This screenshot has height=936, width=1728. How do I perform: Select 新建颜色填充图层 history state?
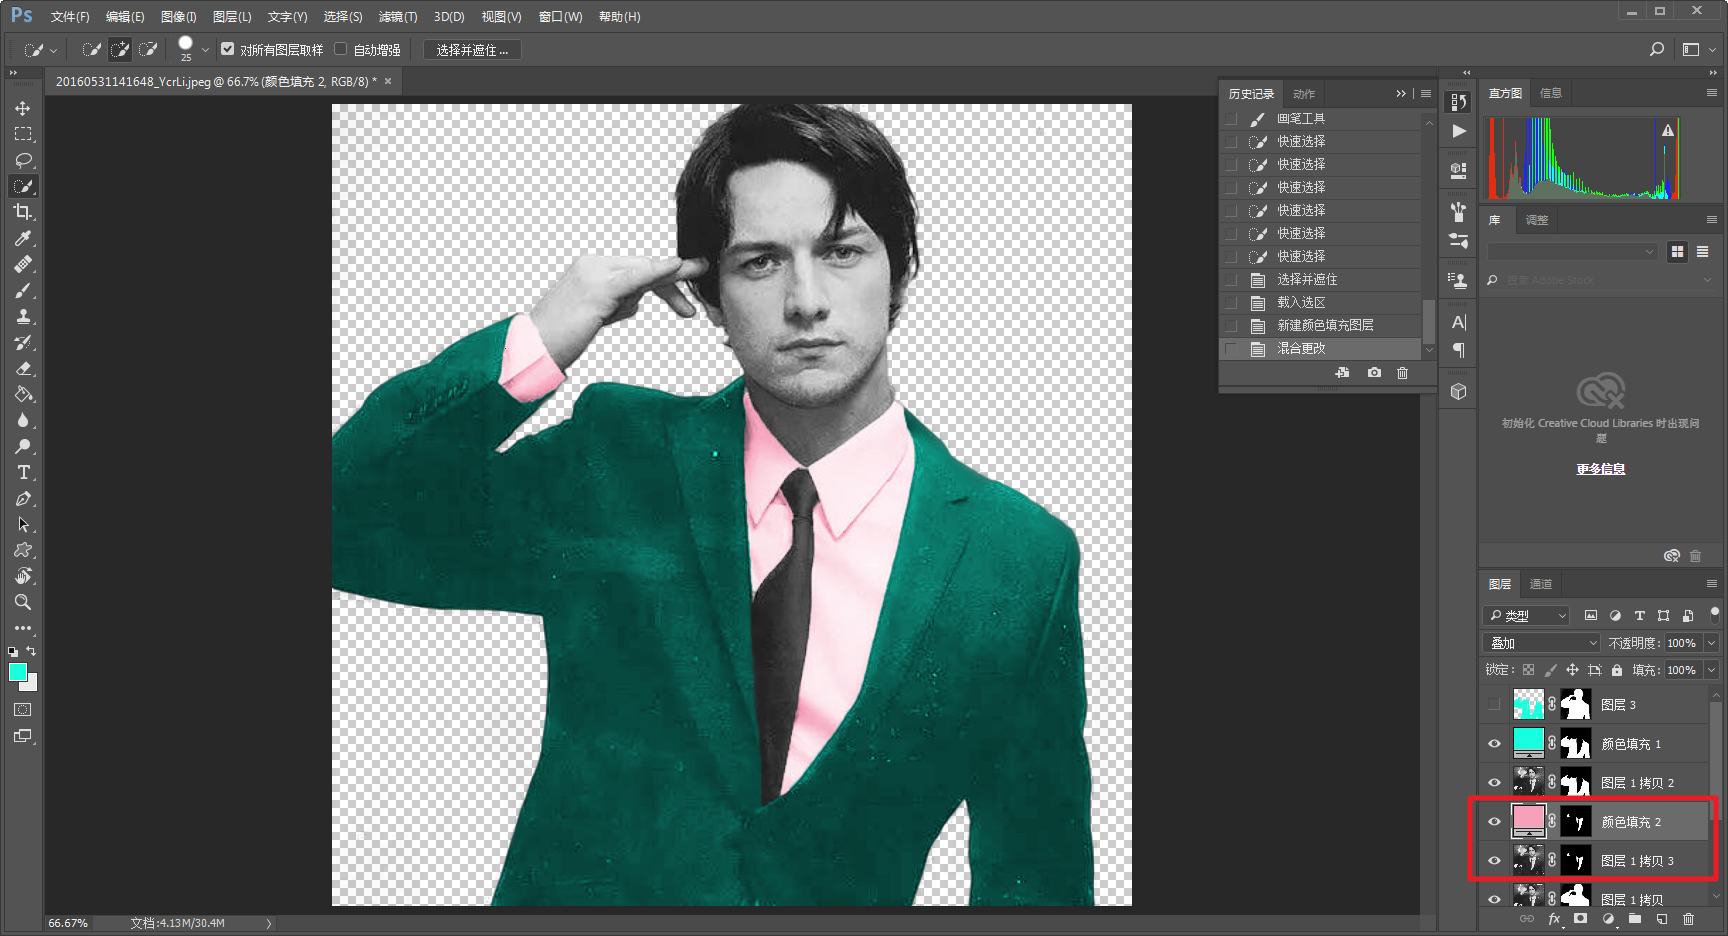[1321, 325]
